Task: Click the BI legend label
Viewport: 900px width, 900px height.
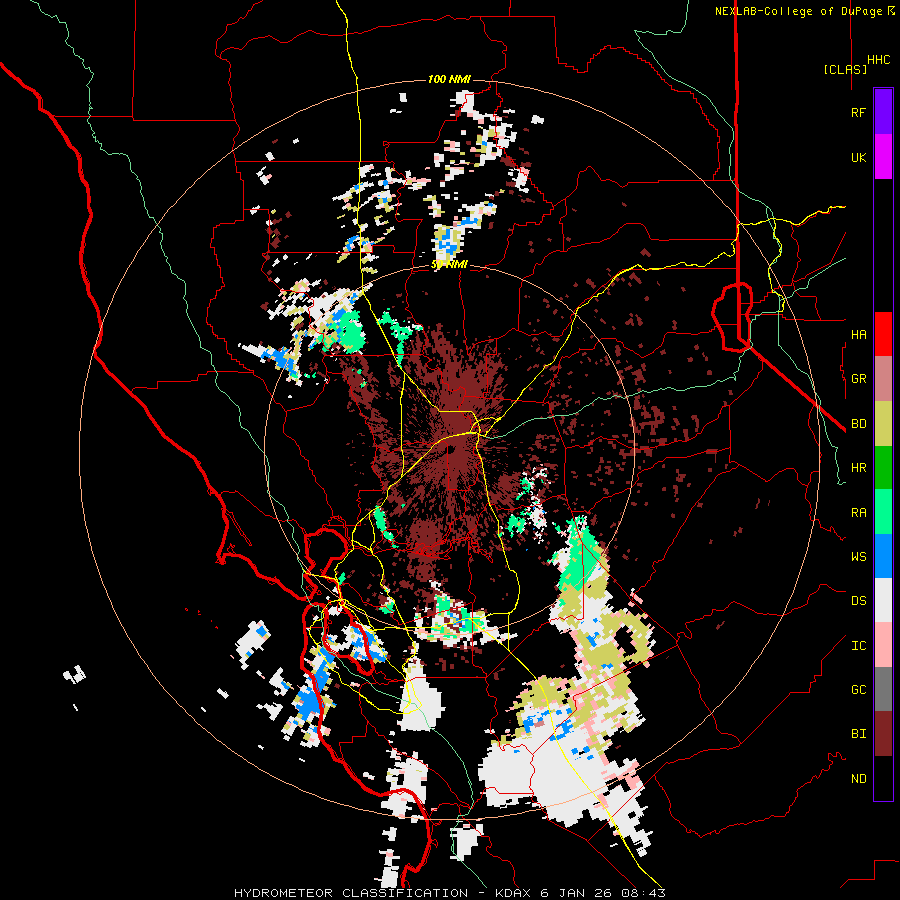Action: [859, 734]
